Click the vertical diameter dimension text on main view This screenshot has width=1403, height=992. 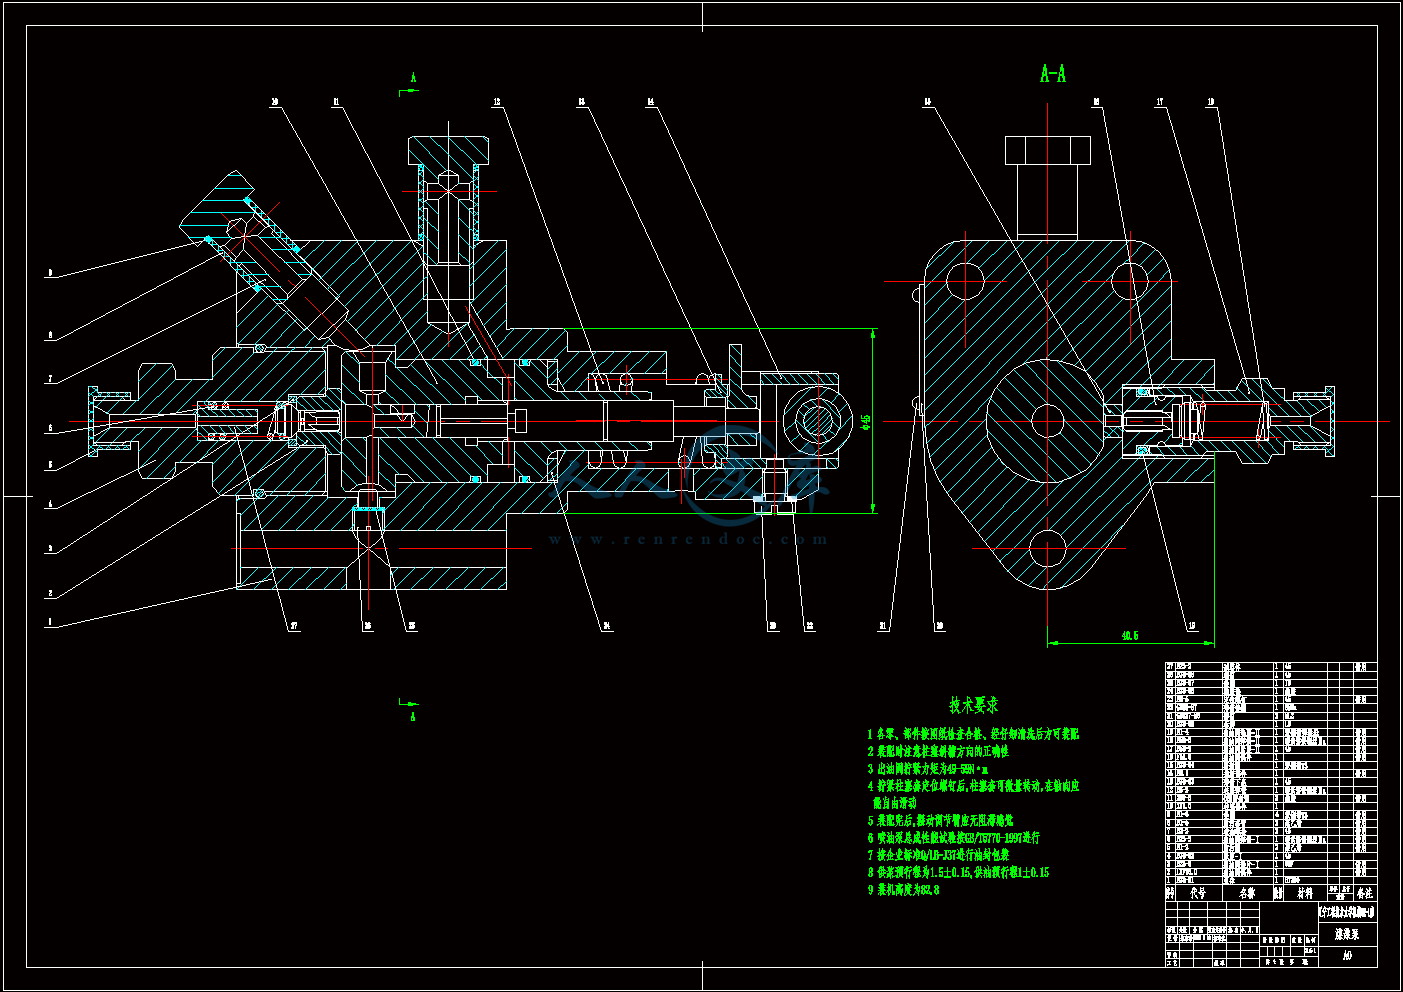867,422
